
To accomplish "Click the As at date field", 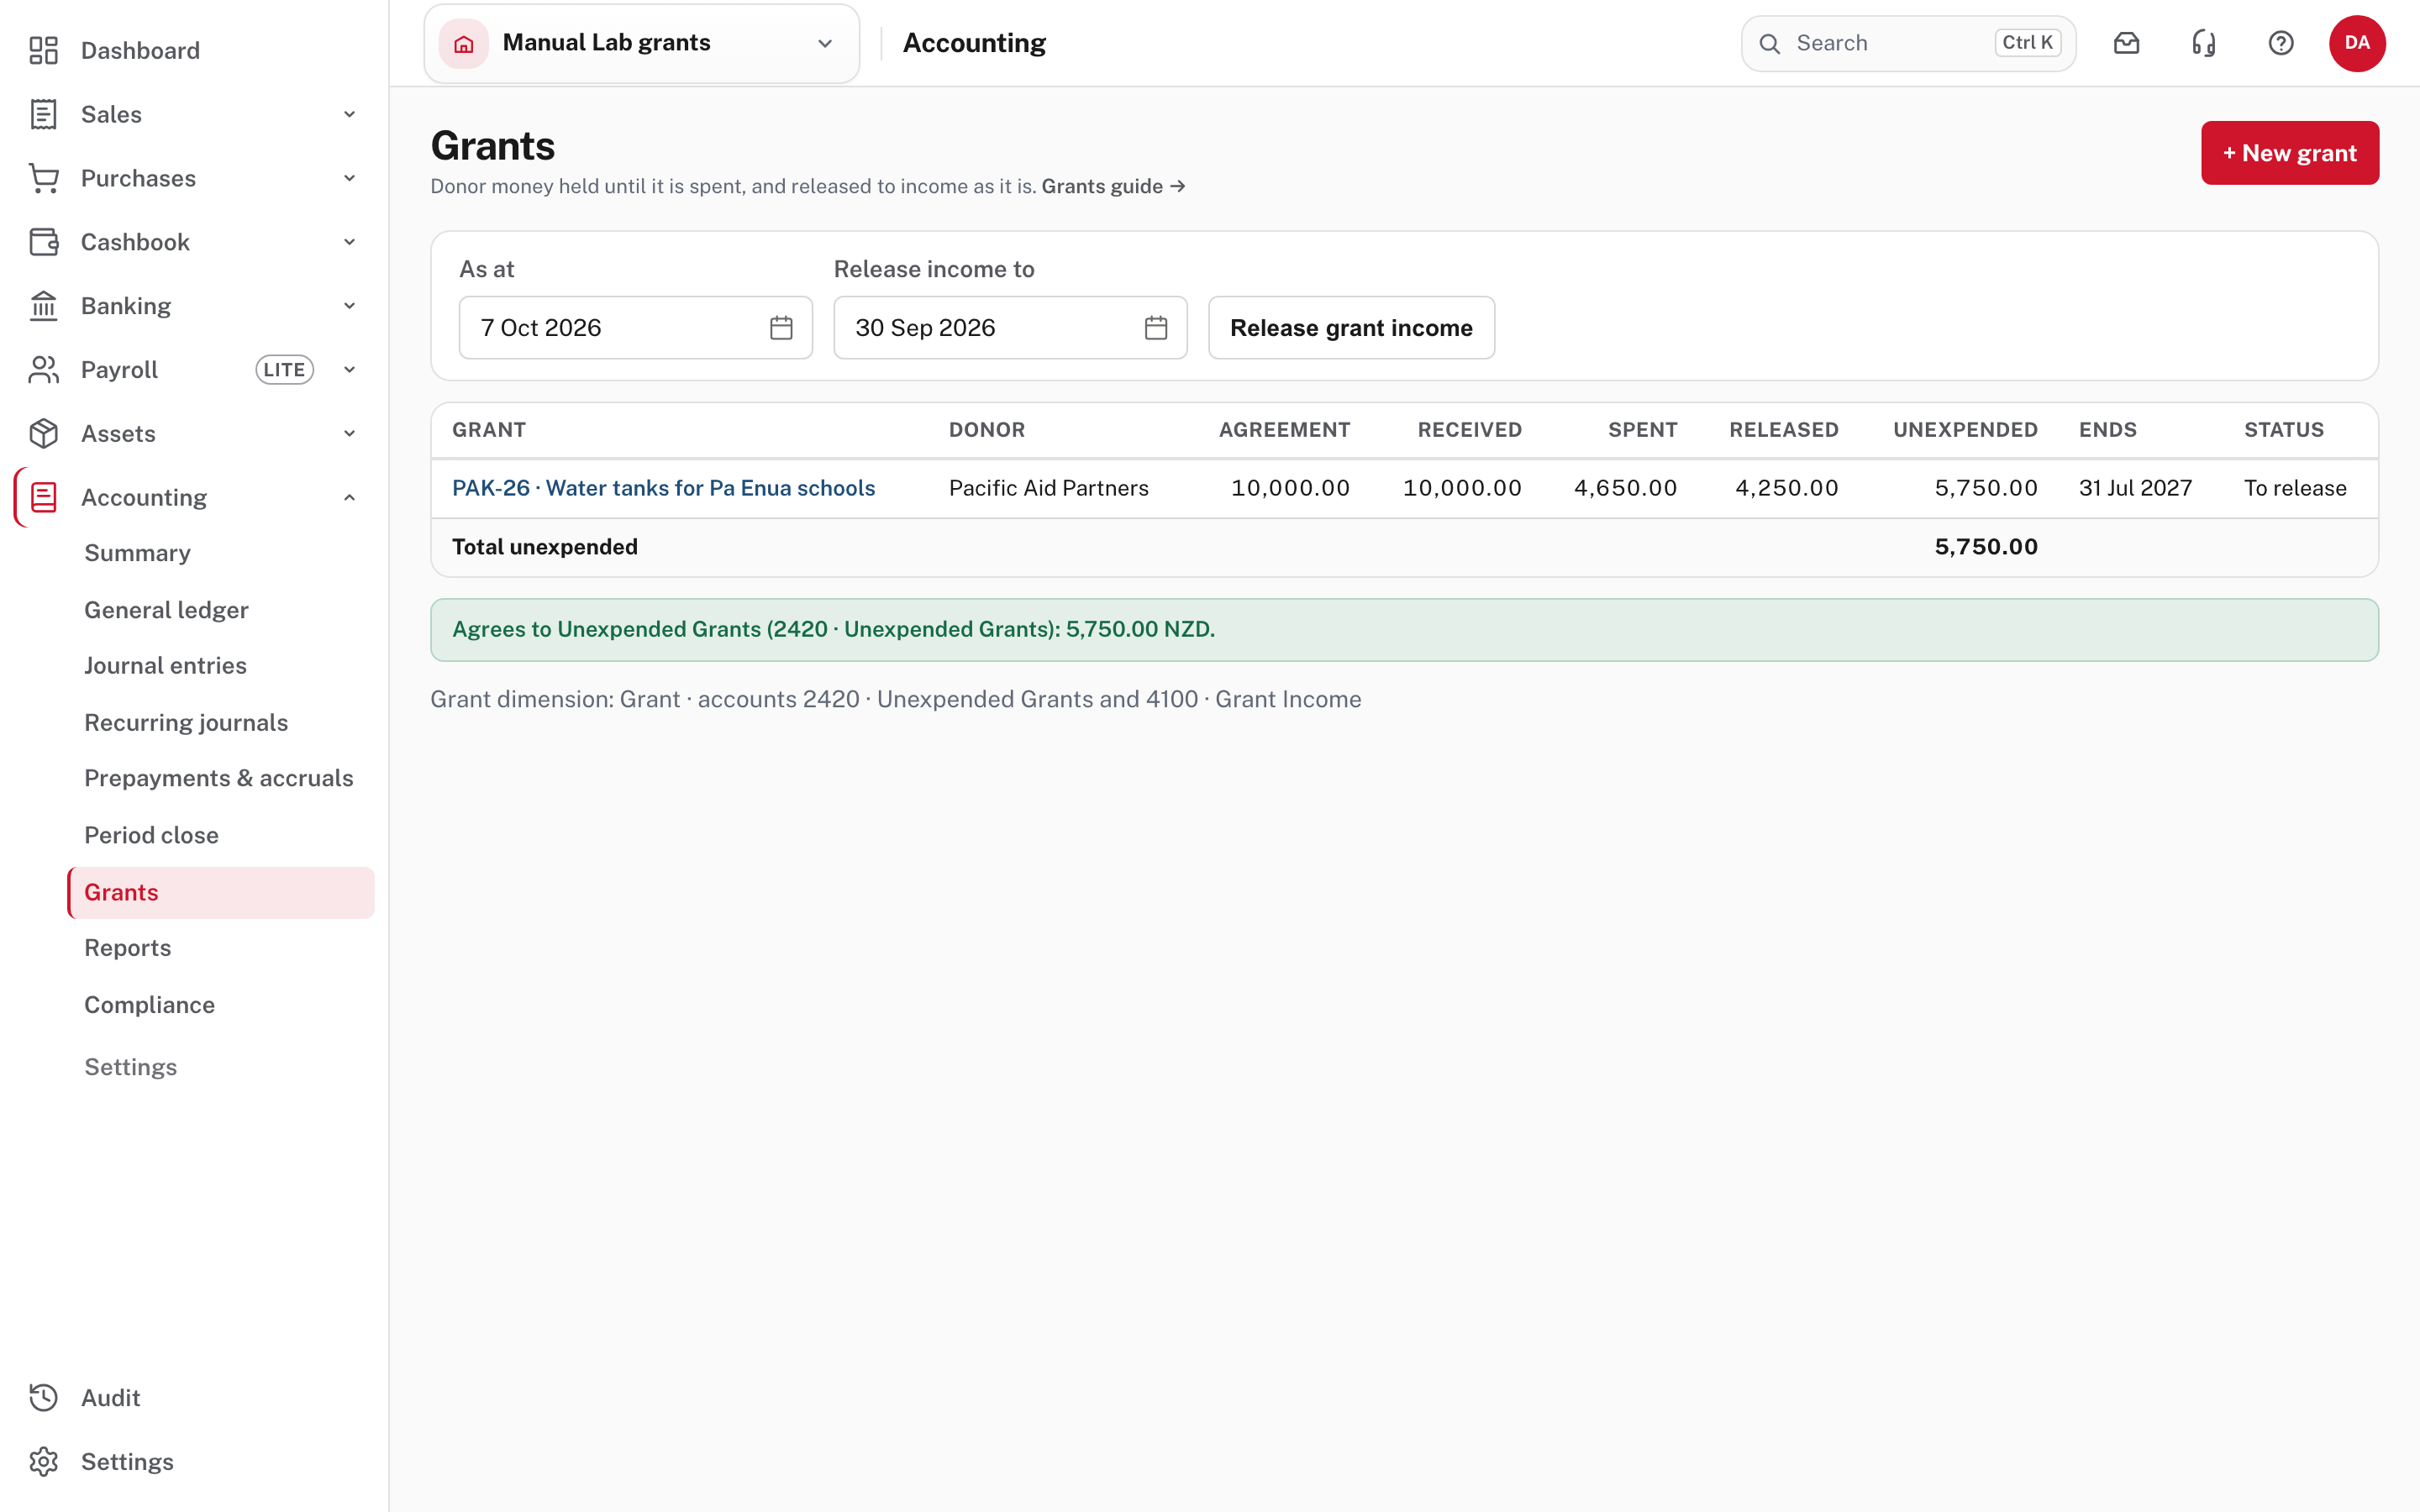I will (635, 327).
